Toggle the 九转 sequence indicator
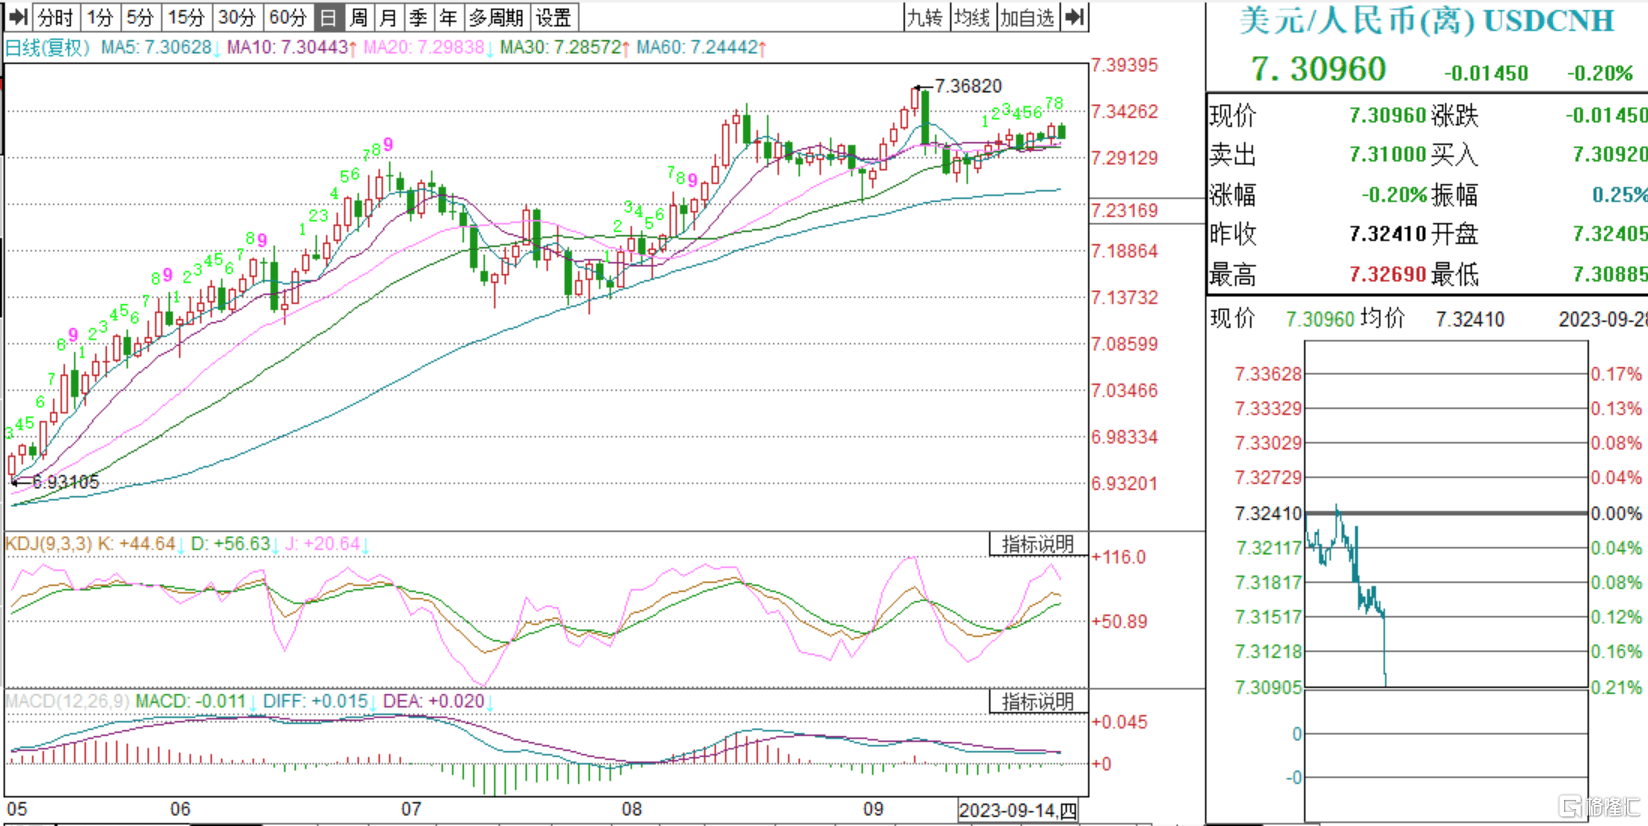Screen dimensions: 1648x826 924,17
